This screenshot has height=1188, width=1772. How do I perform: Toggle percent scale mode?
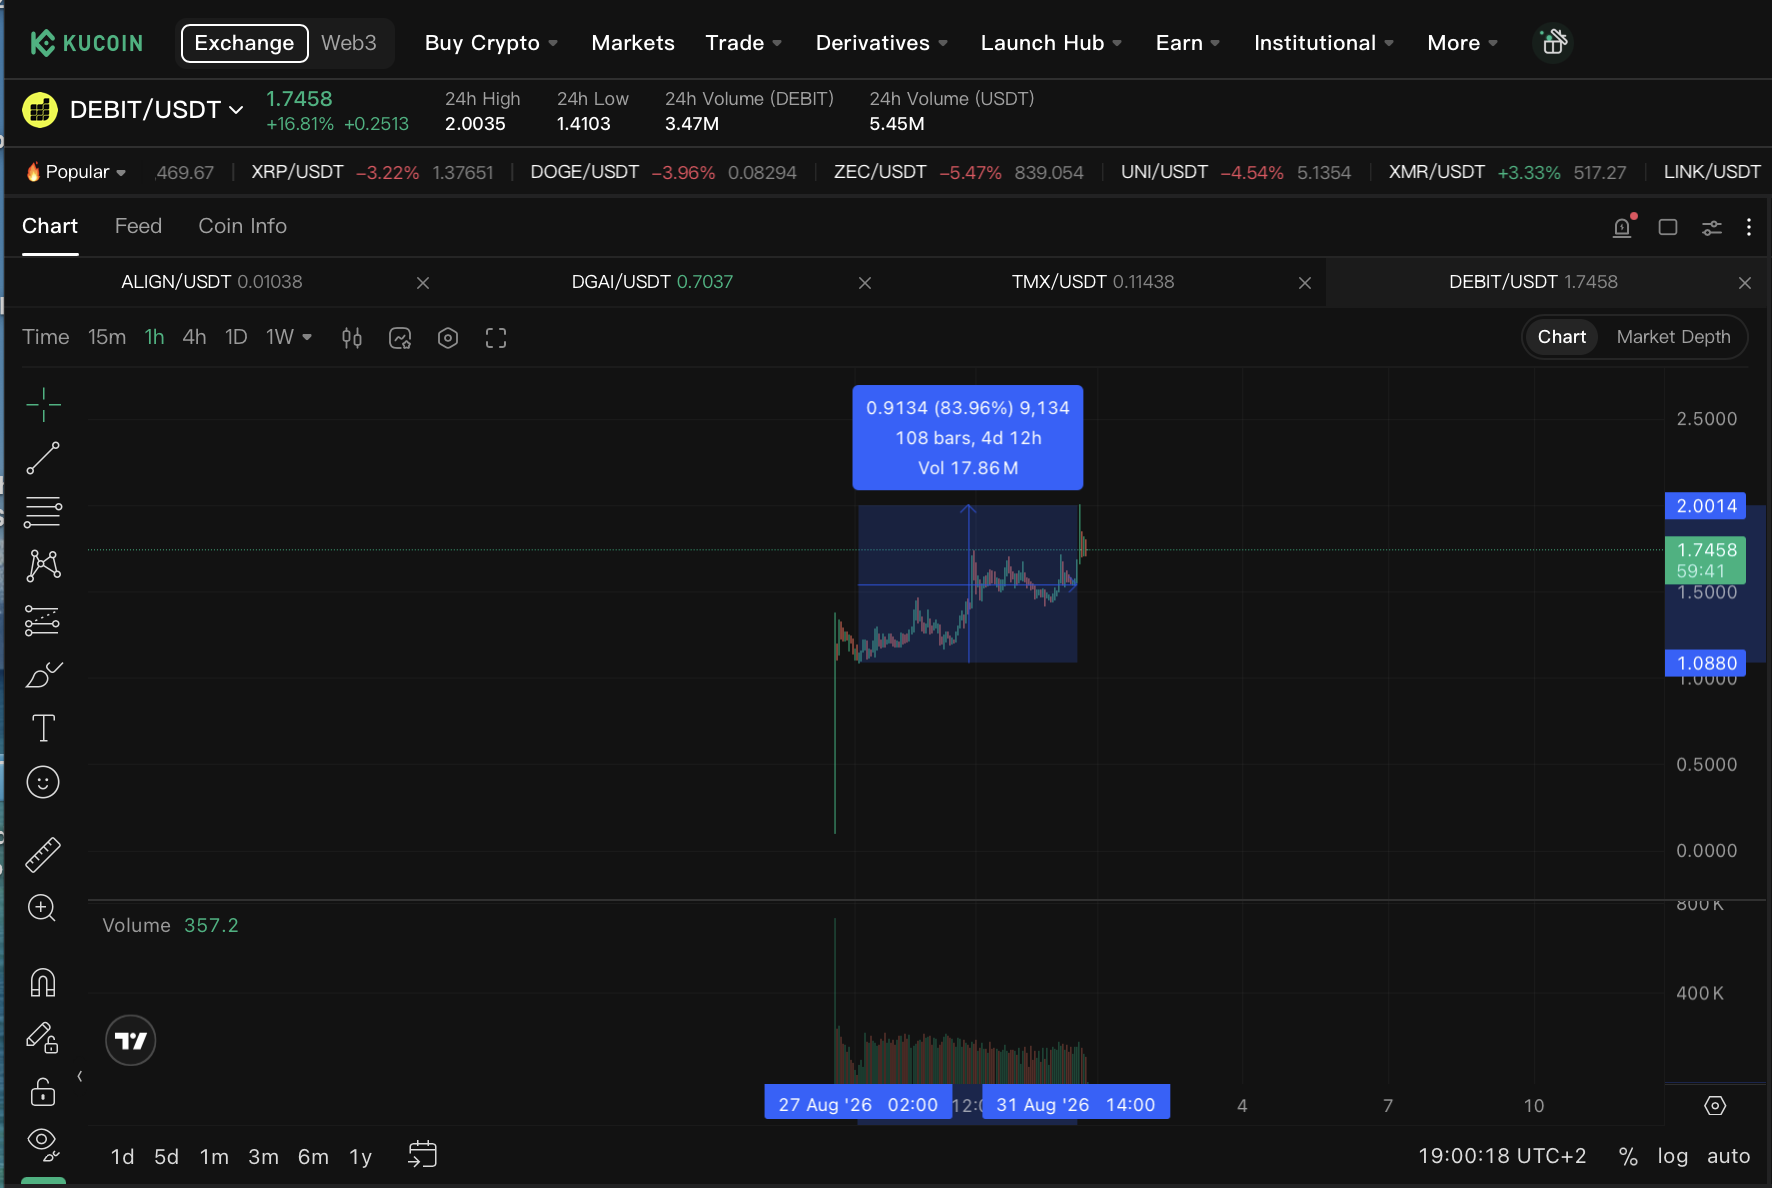(1628, 1157)
